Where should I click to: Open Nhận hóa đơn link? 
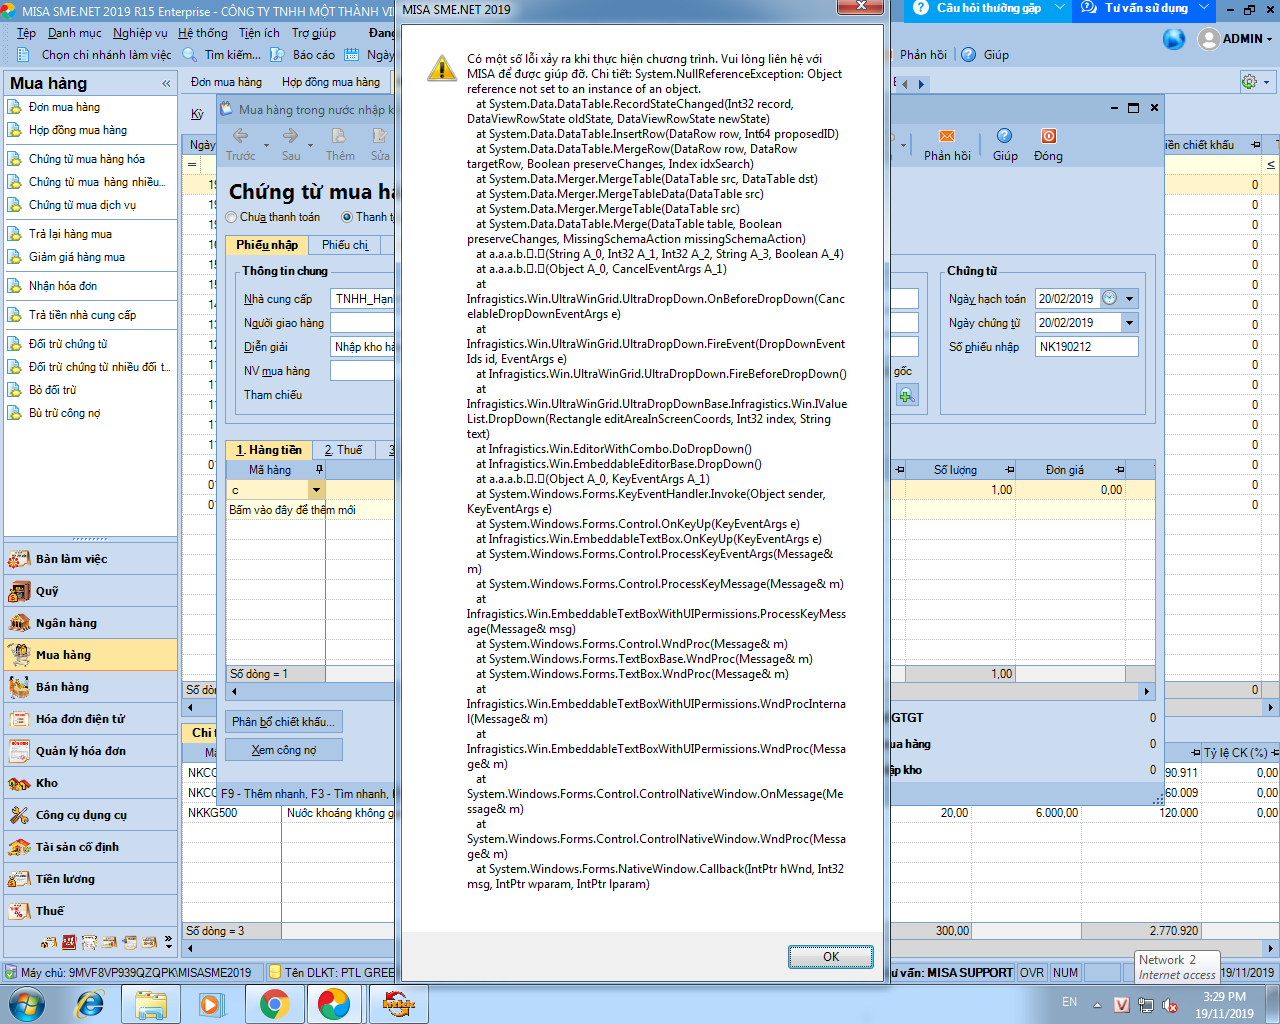point(63,286)
